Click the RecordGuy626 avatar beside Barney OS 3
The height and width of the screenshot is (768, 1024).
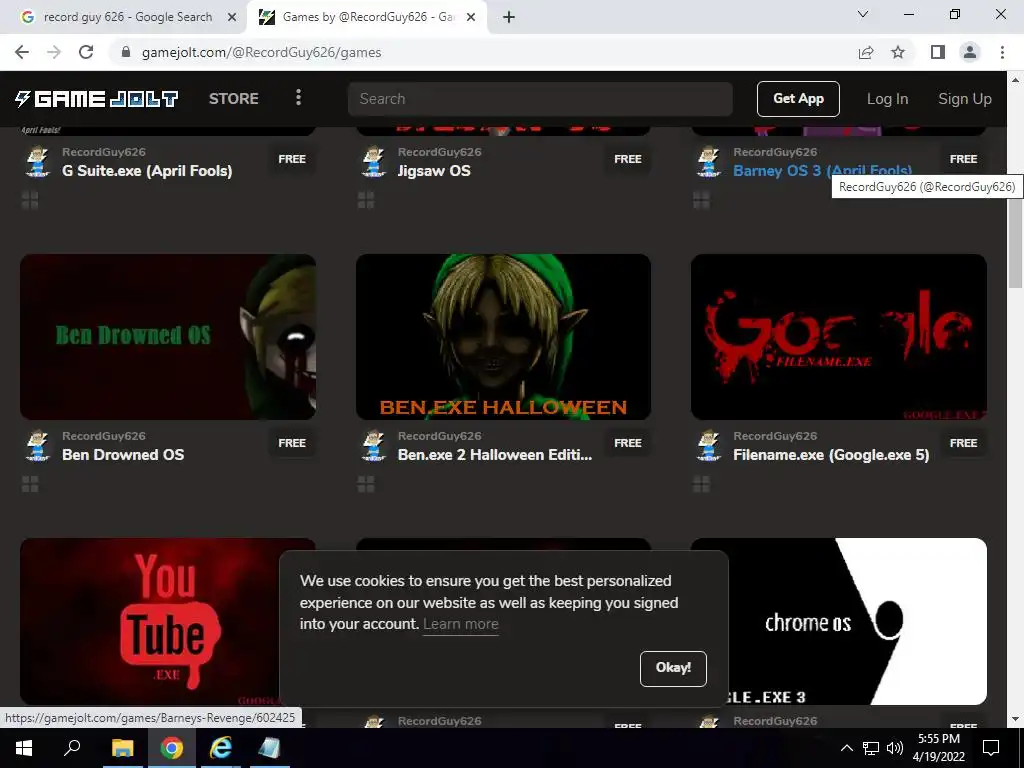click(709, 162)
